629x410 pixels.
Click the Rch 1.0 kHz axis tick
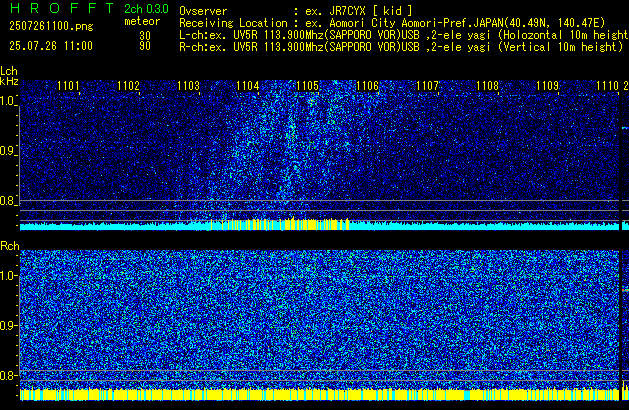(x=8, y=276)
